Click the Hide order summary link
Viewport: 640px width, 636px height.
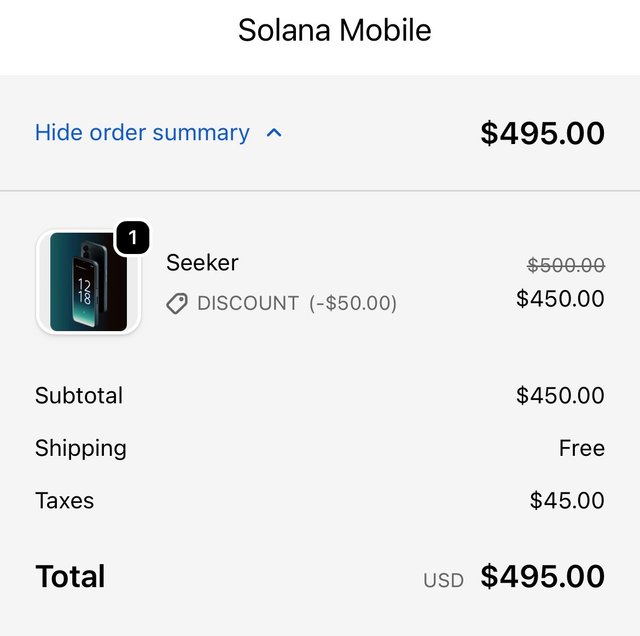pyautogui.click(x=142, y=133)
